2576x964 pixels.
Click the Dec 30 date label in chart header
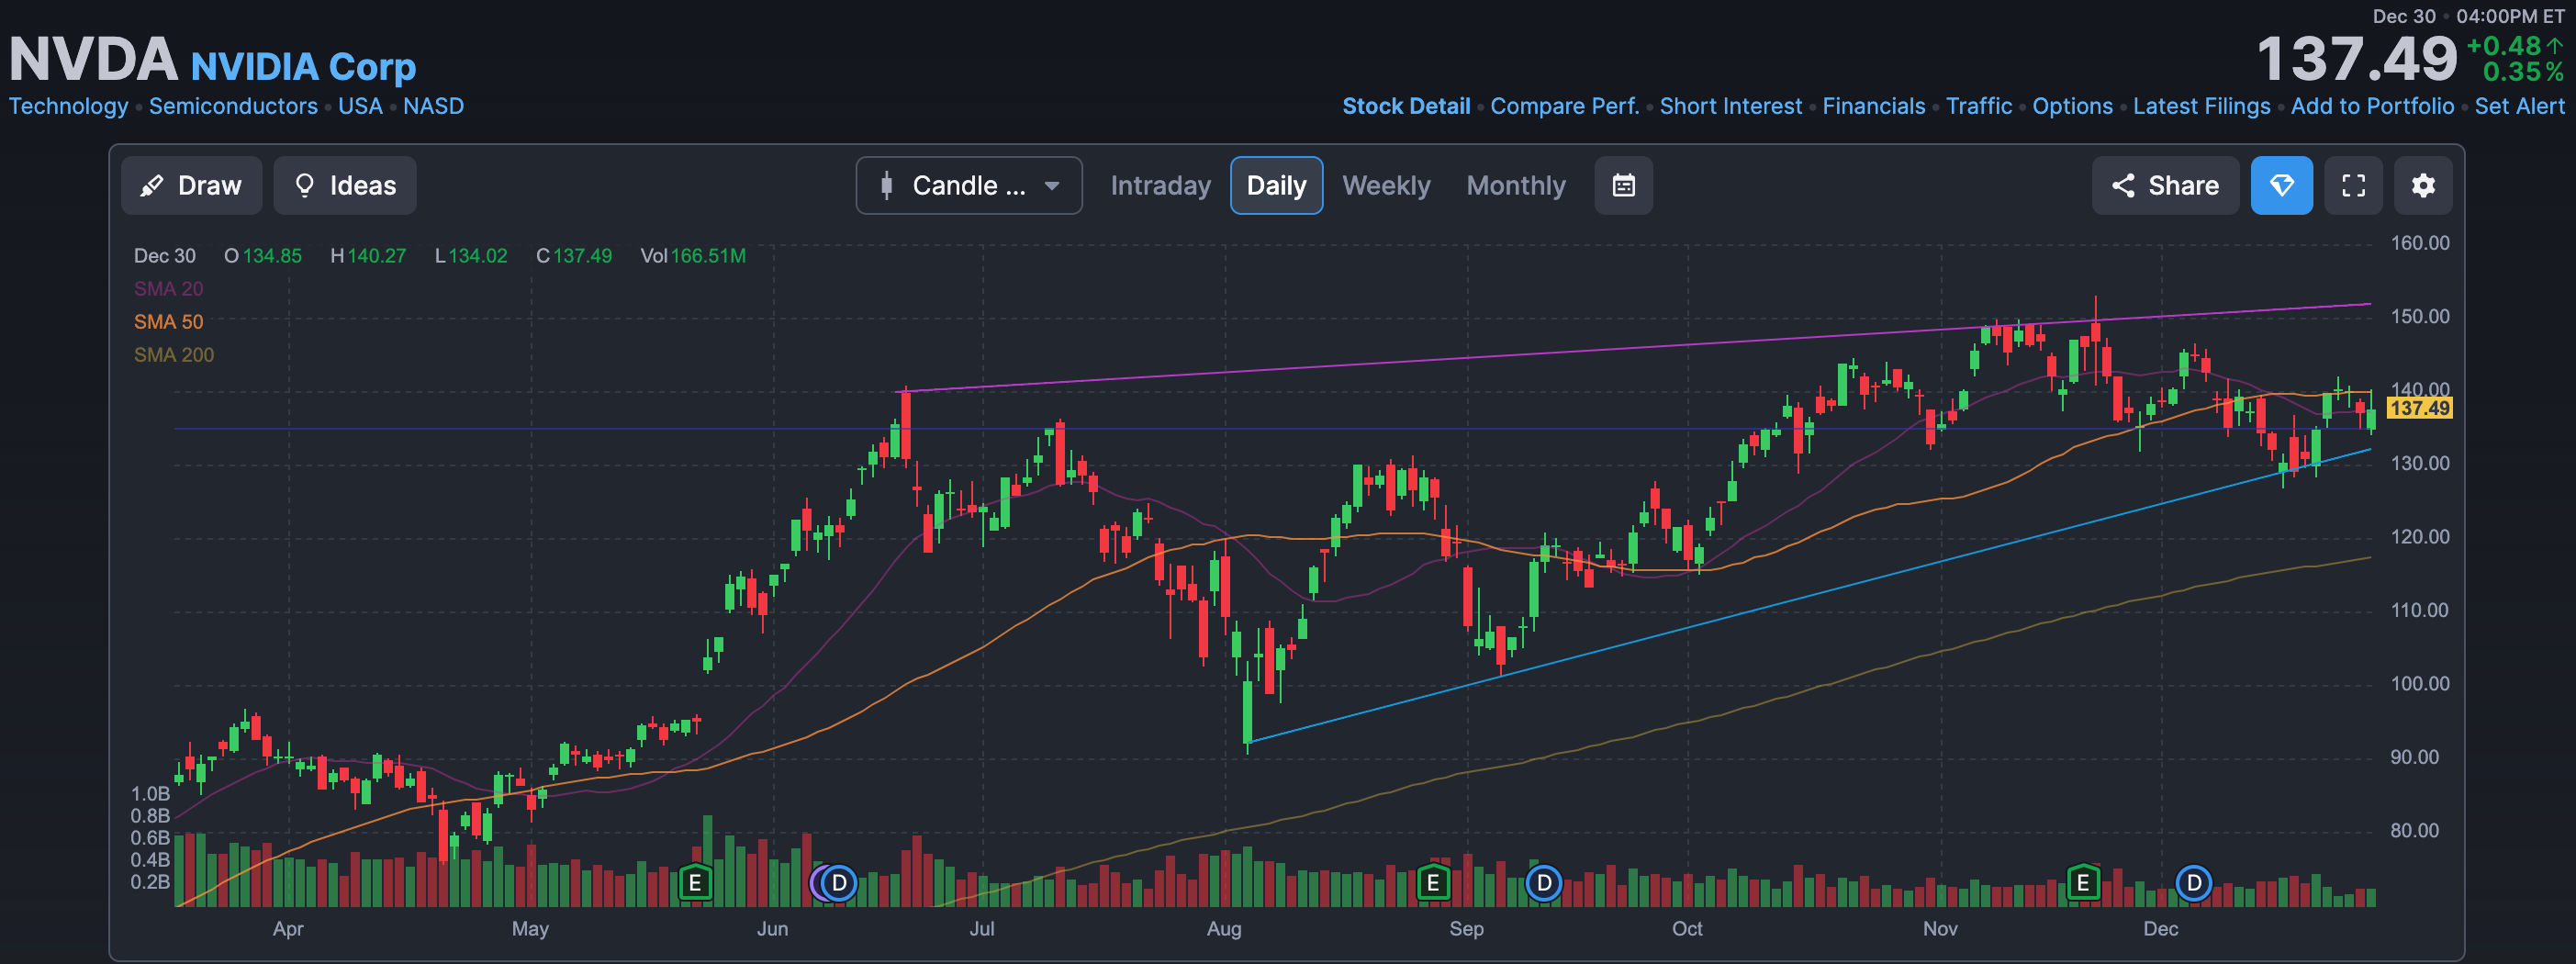[165, 256]
